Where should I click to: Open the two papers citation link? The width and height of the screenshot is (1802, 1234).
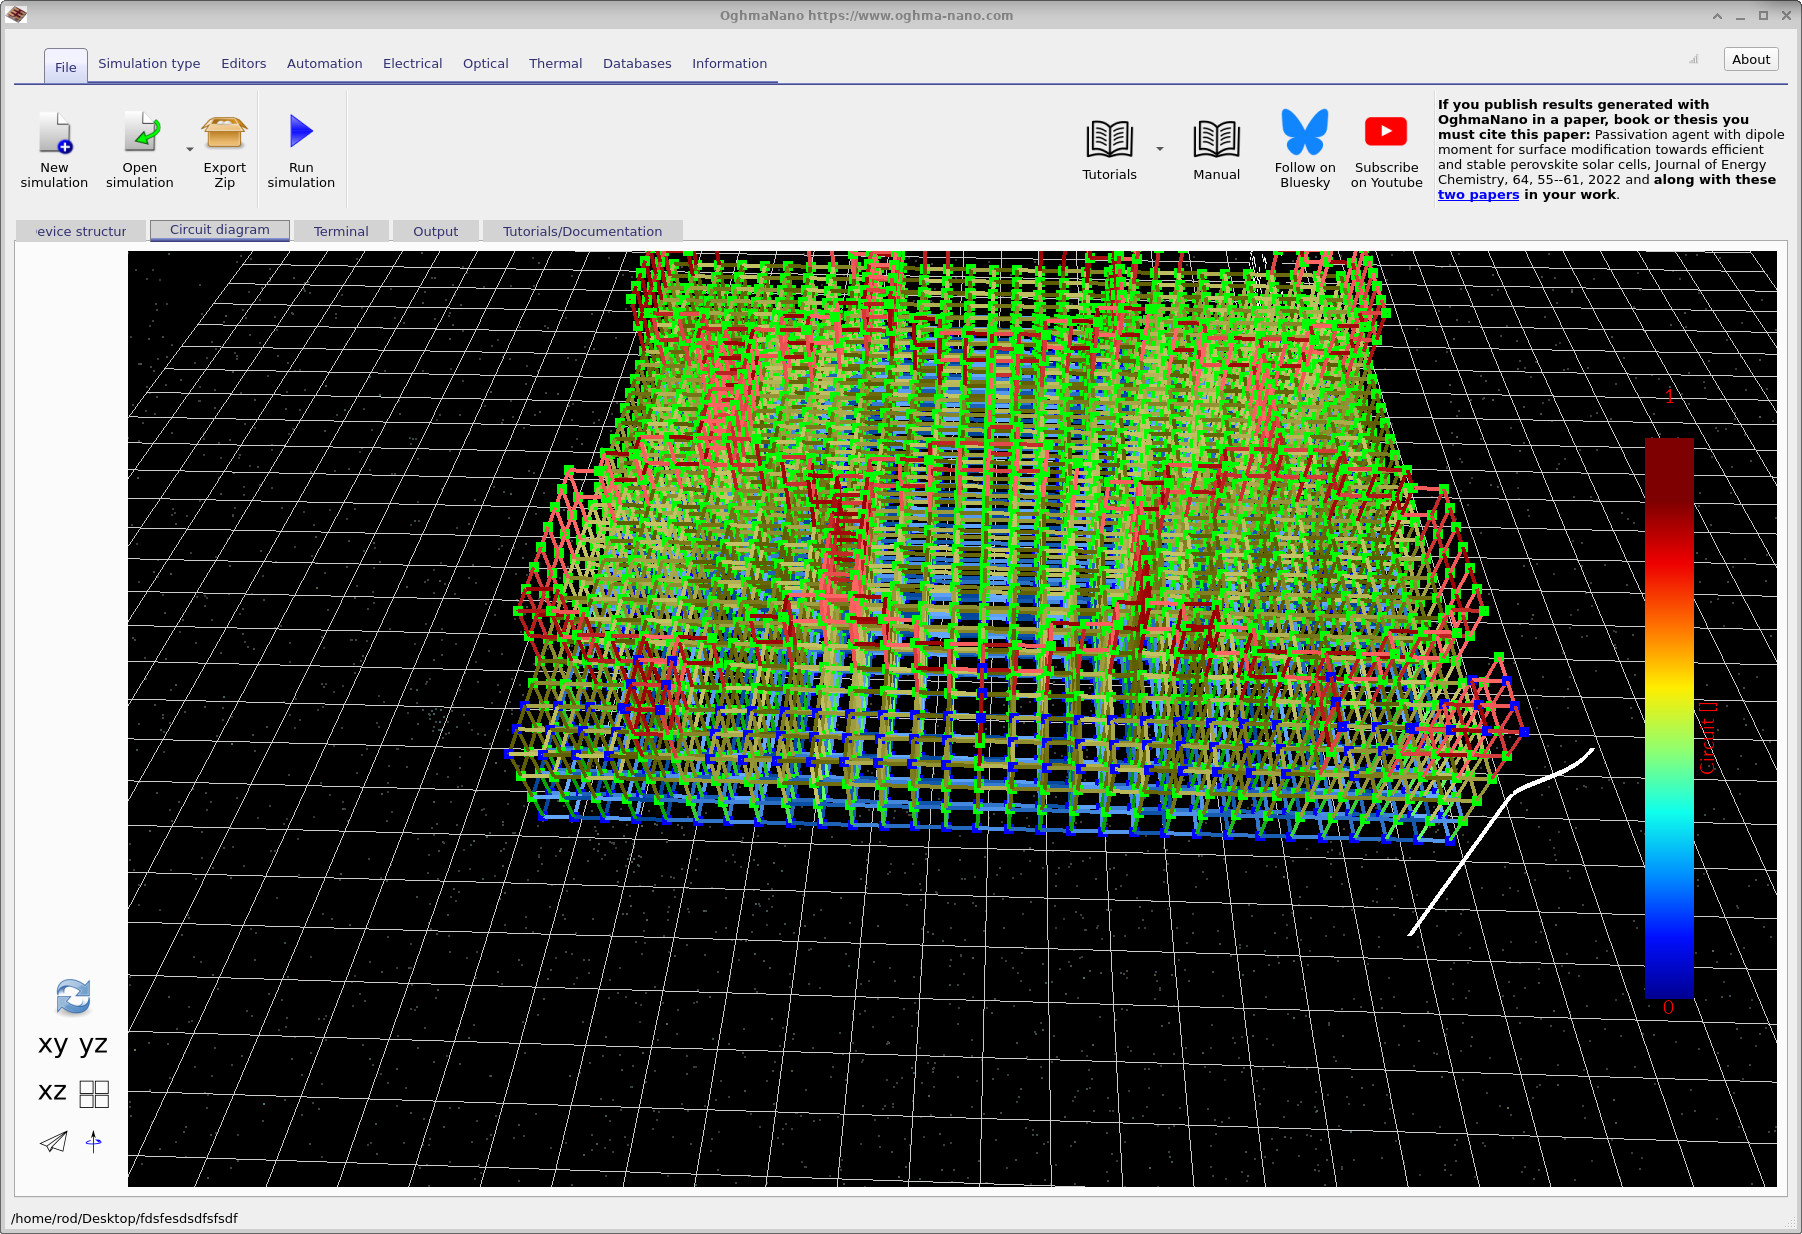coord(1478,195)
